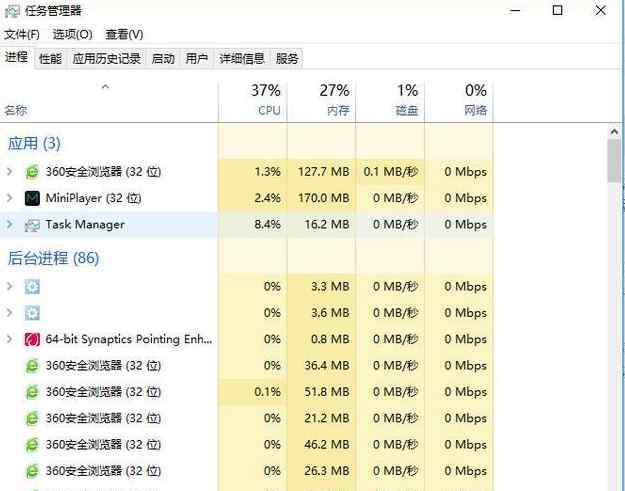Select the Task Manager row name
The width and height of the screenshot is (625, 491).
pos(85,224)
